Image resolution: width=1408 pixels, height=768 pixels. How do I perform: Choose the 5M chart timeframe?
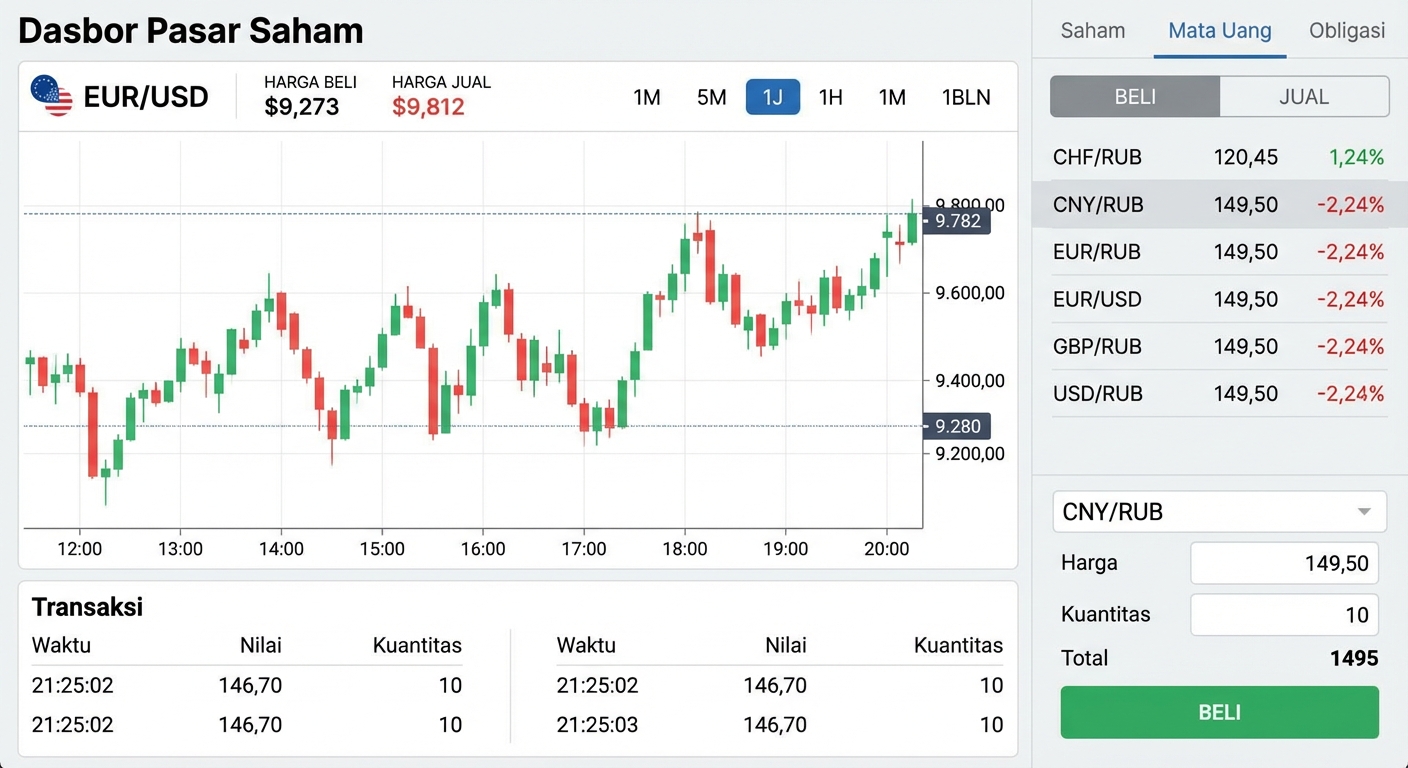point(711,97)
